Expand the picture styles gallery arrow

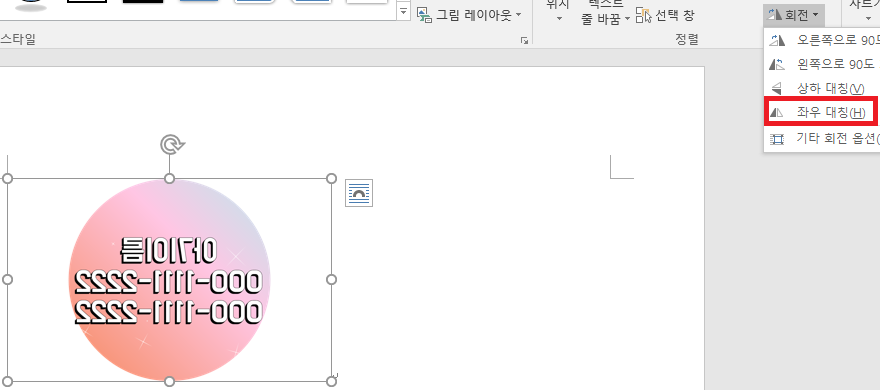coord(403,11)
